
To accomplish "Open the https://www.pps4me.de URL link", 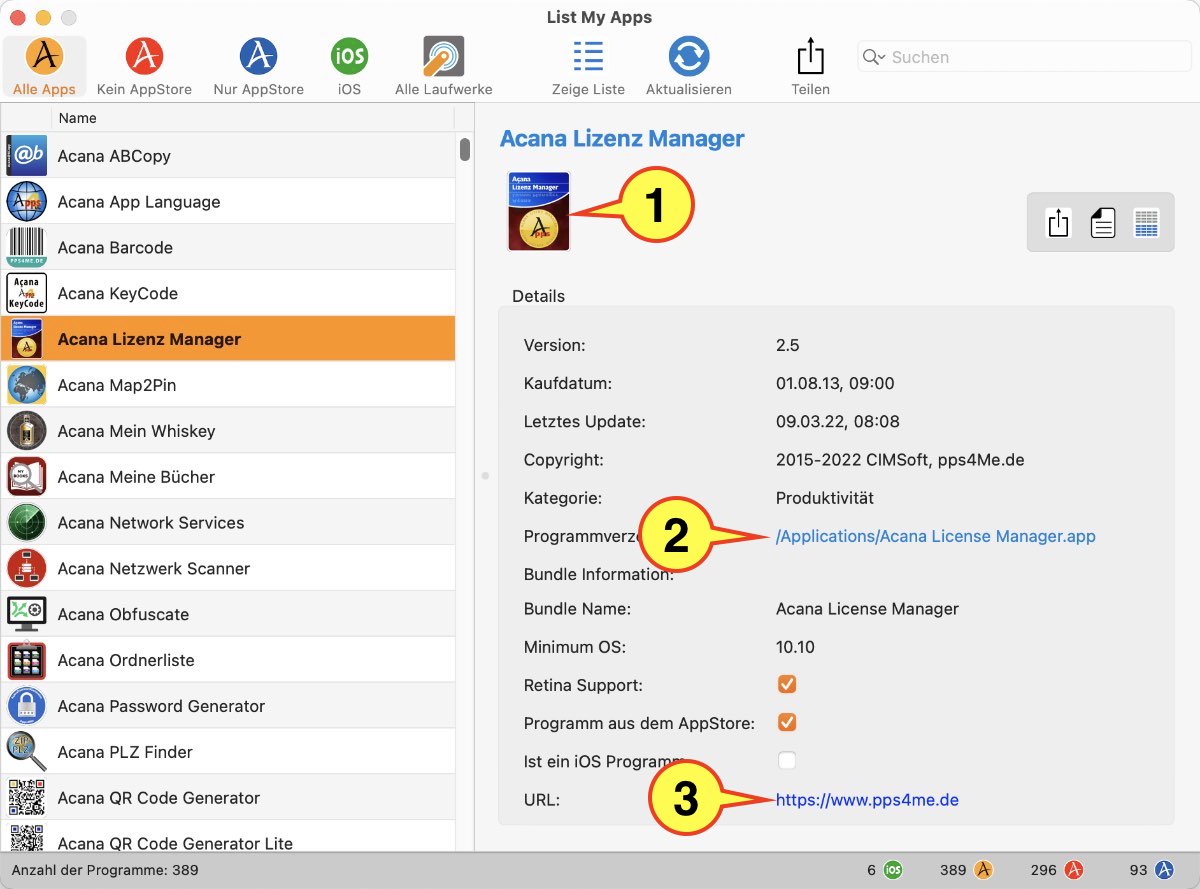I will tap(867, 800).
